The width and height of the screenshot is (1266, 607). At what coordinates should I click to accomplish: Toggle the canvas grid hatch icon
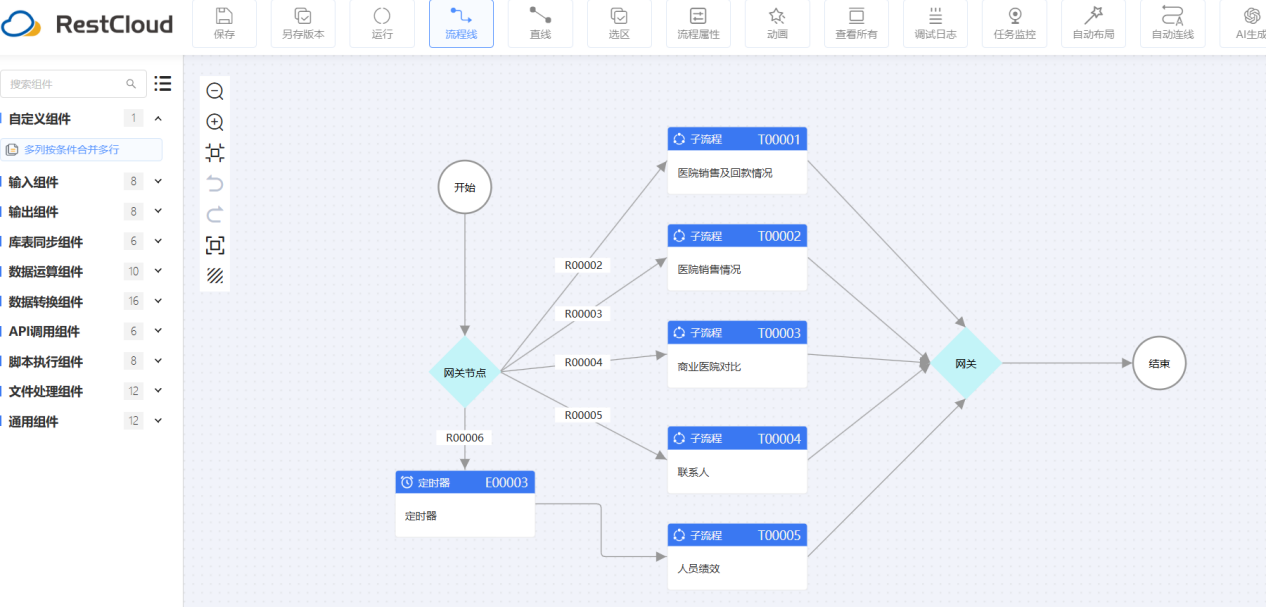(215, 275)
